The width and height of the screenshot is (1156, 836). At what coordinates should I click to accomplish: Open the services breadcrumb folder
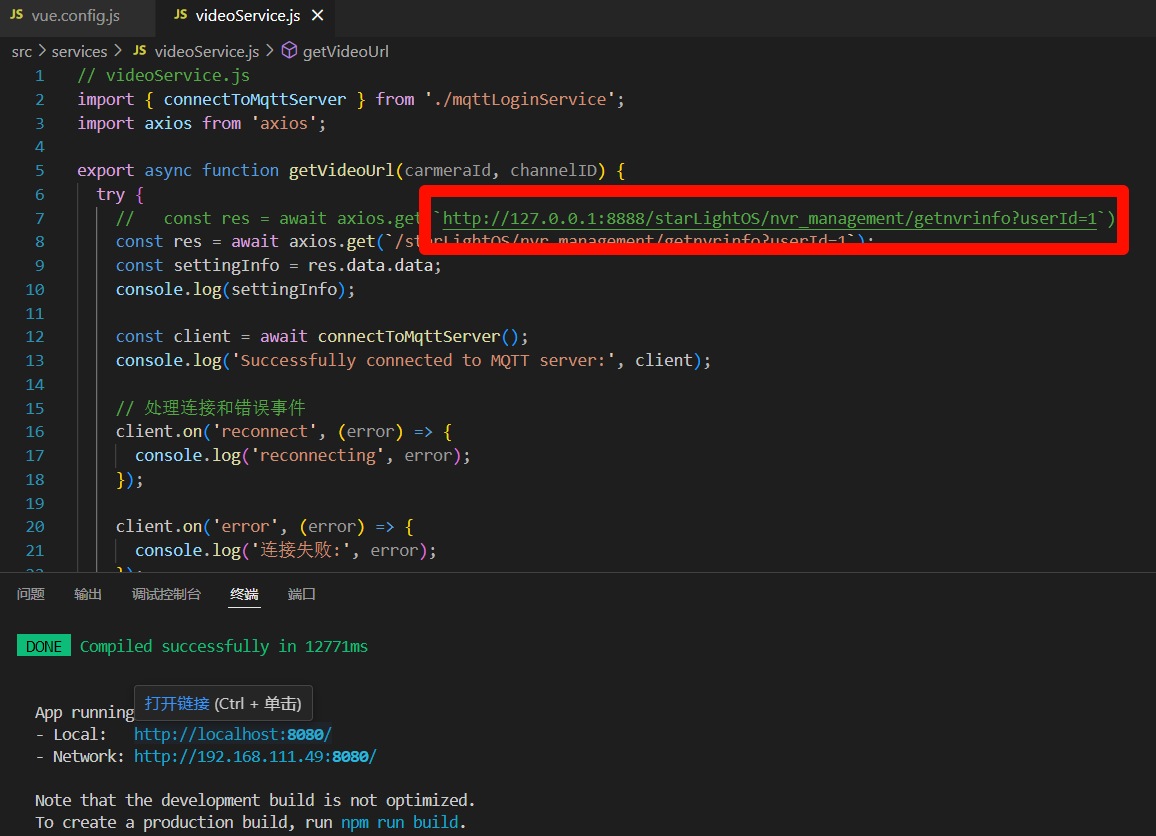click(79, 52)
